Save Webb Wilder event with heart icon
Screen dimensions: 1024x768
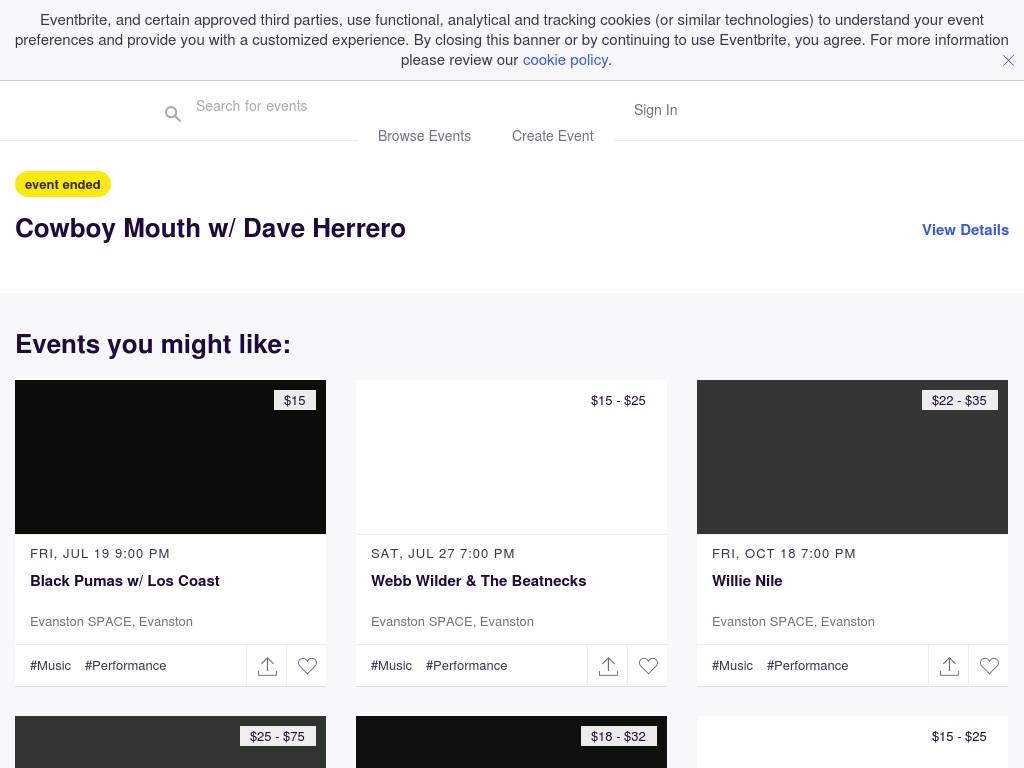[648, 666]
